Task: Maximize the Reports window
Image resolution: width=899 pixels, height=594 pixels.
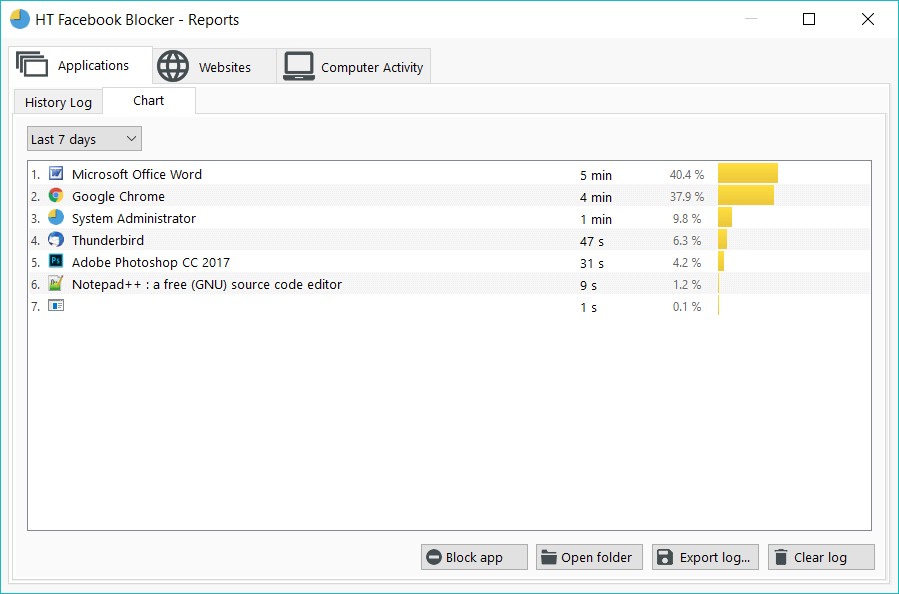Action: [809, 19]
